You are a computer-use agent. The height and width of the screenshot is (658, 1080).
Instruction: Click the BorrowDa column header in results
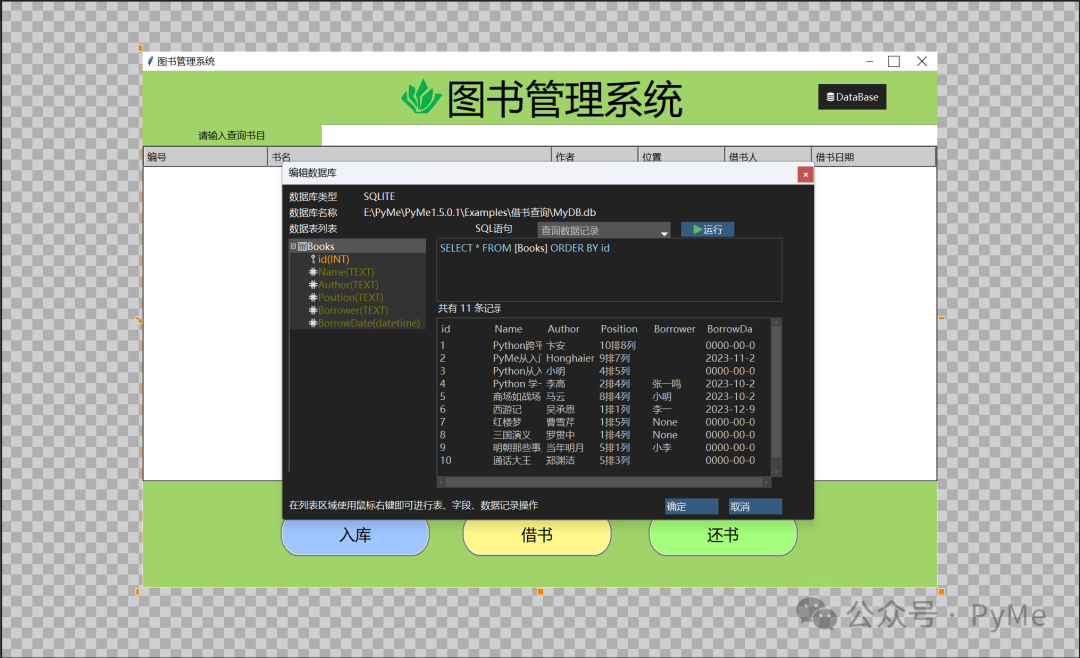click(x=729, y=329)
